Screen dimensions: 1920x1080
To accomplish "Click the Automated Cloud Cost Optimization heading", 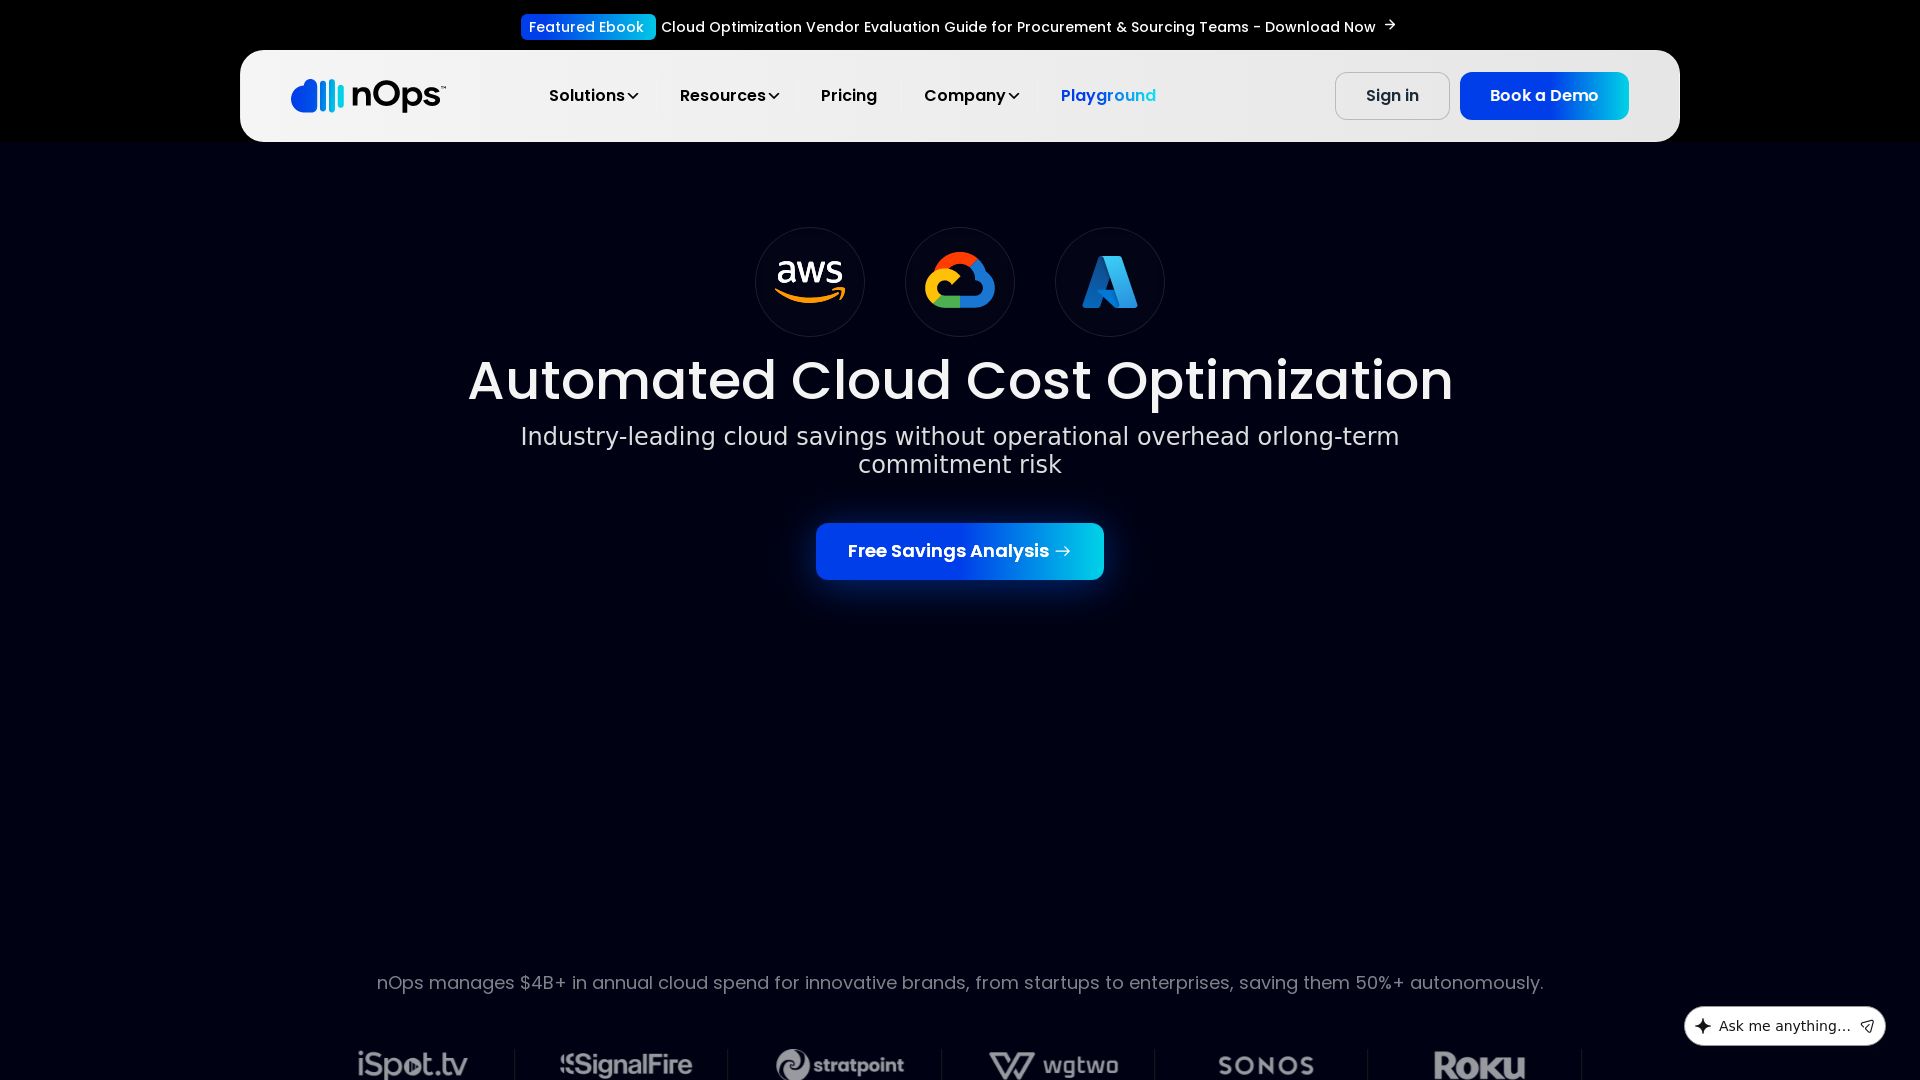I will click(x=960, y=380).
